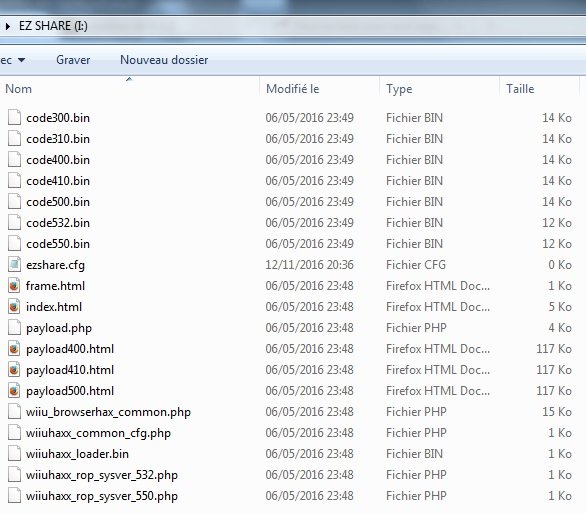This screenshot has width=586, height=514.
Task: Click the frame.html Firefox icon
Action: click(x=14, y=285)
